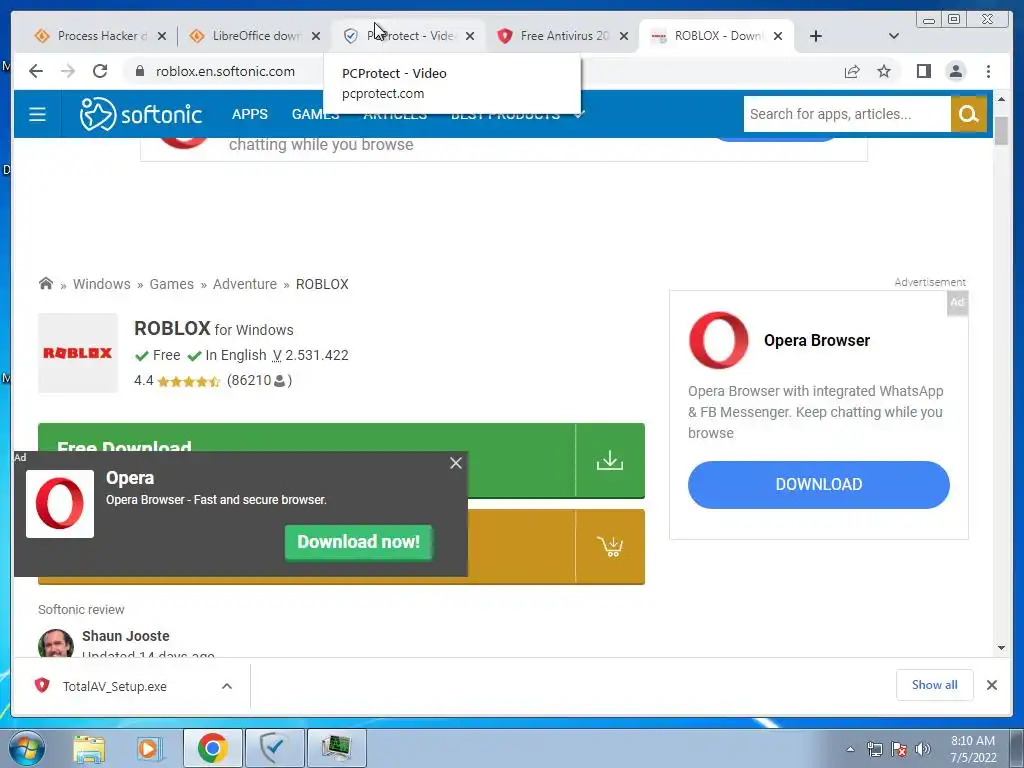Image resolution: width=1024 pixels, height=768 pixels.
Task: Expand TotalAV_Setup.exe download options chevron
Action: click(227, 686)
